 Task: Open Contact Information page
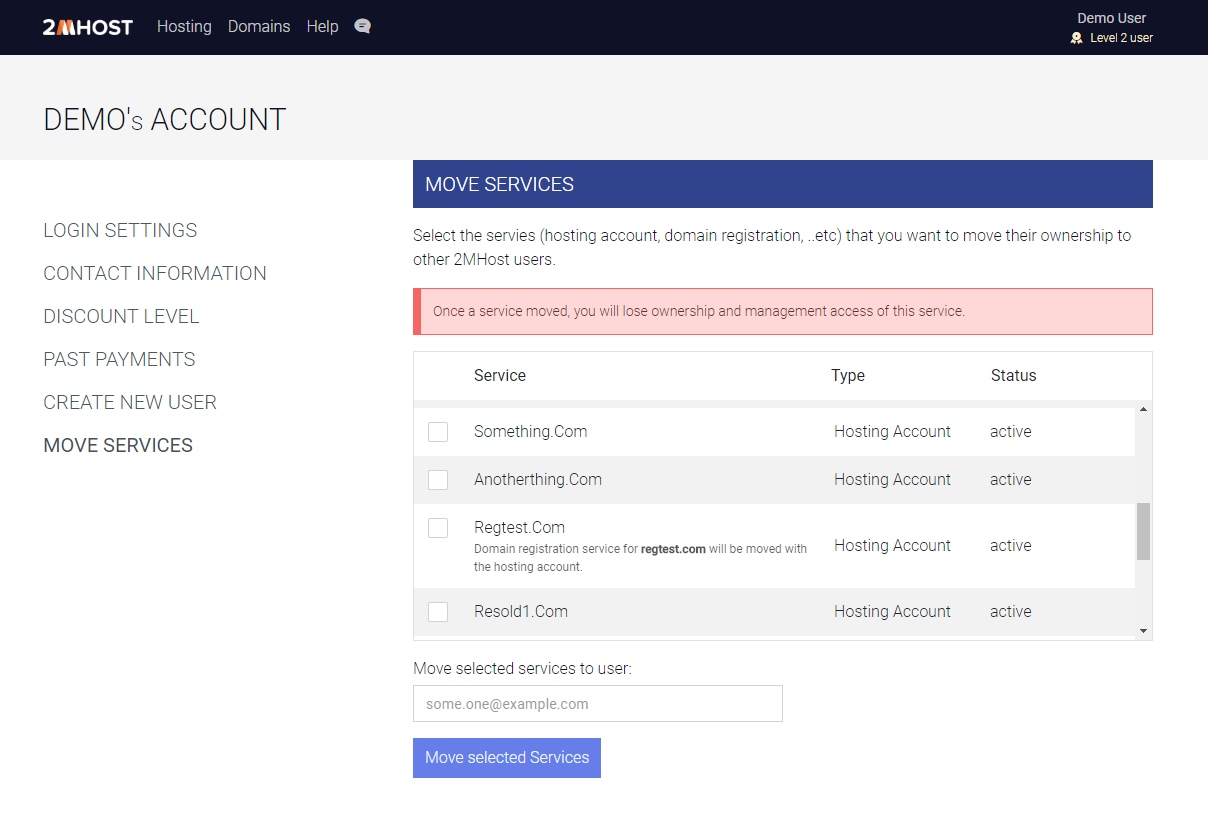tap(155, 273)
